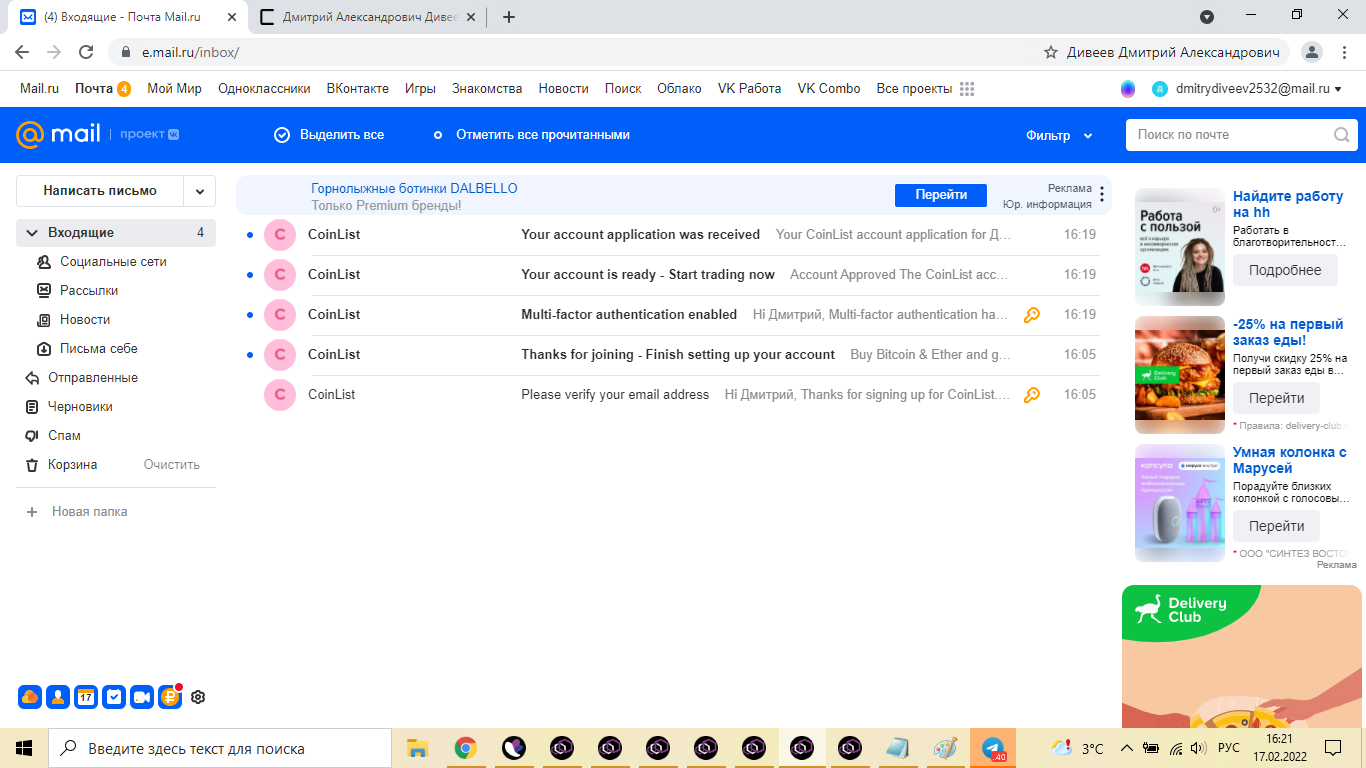
Task: Open the Chrome profile icon
Action: pyautogui.click(x=1313, y=52)
